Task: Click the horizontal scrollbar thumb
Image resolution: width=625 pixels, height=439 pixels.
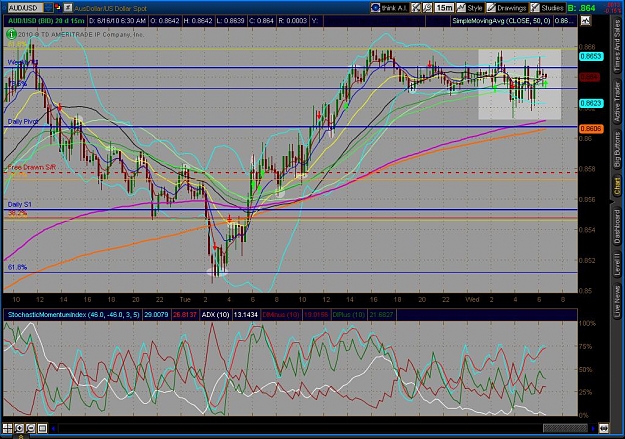Action: [x=565, y=429]
